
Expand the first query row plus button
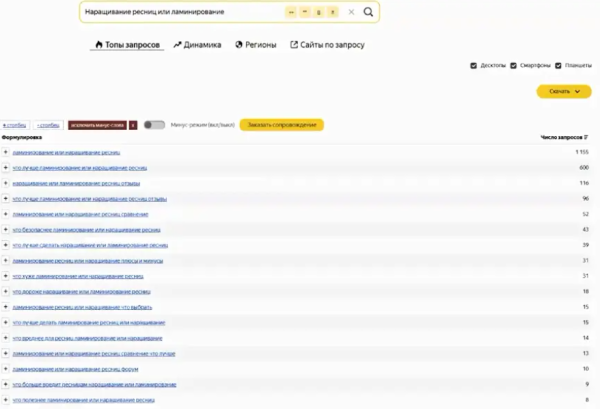5,152
